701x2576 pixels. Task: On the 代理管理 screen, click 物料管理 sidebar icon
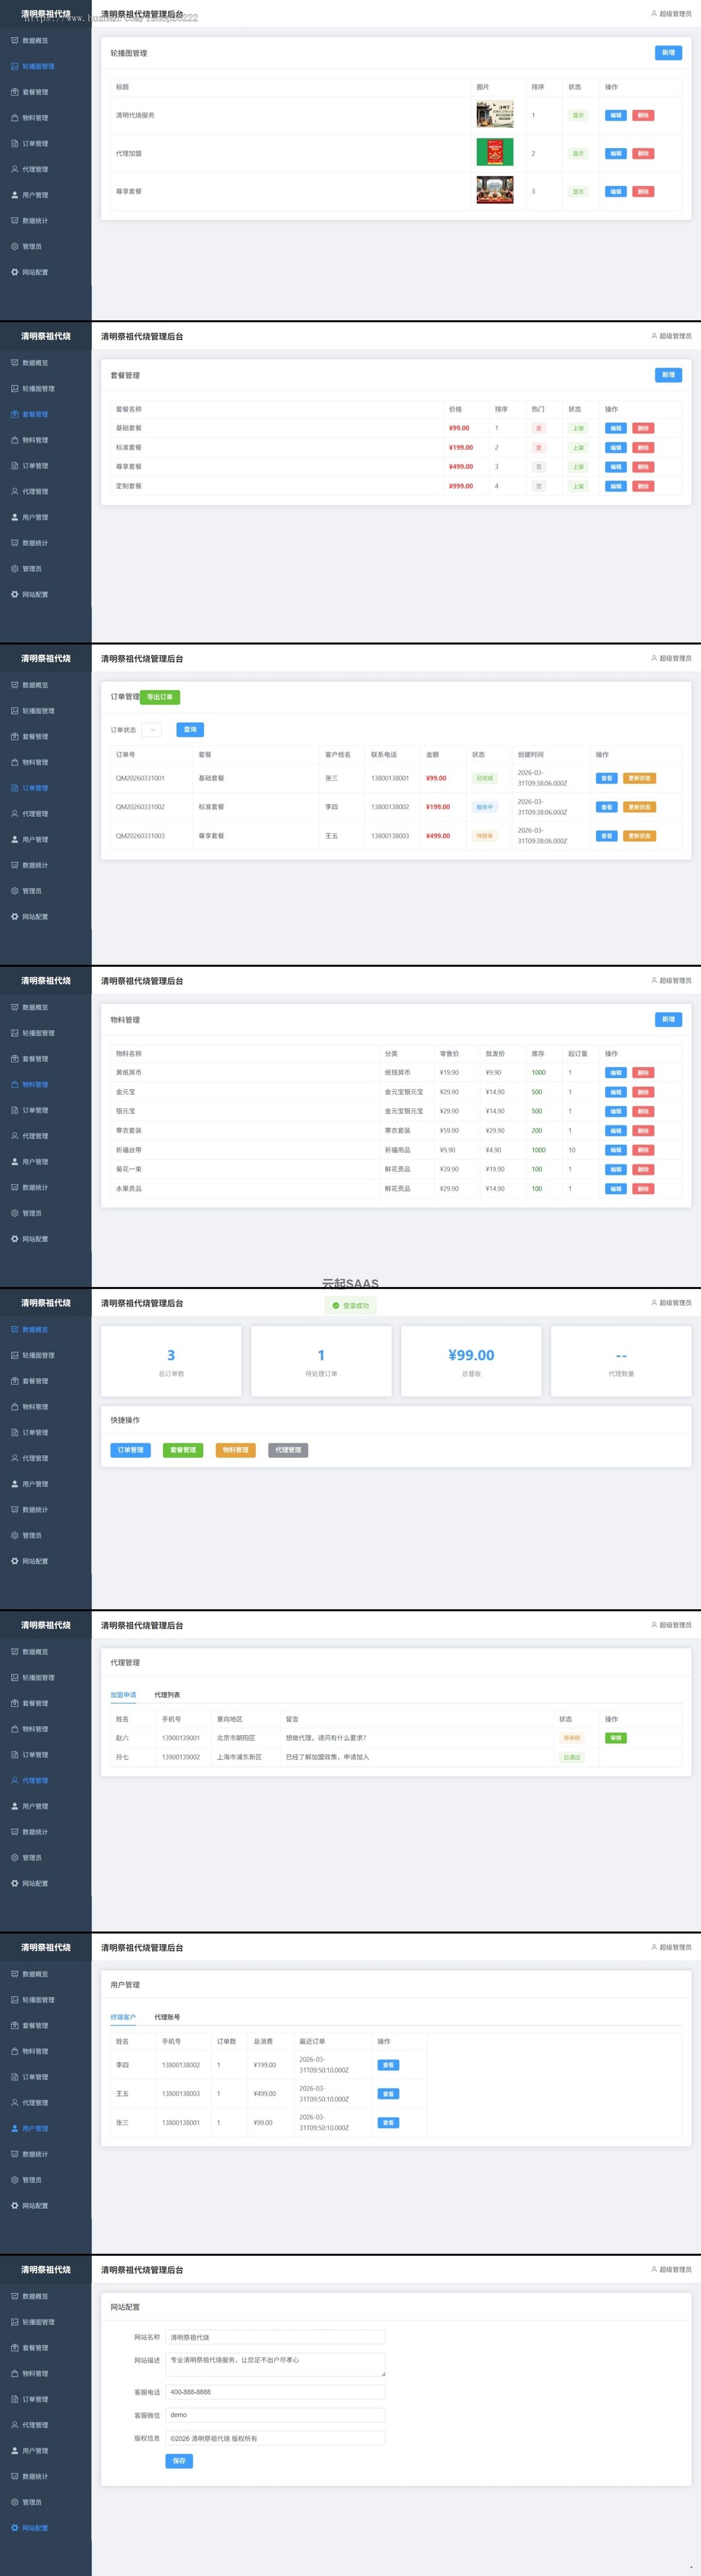click(14, 1729)
